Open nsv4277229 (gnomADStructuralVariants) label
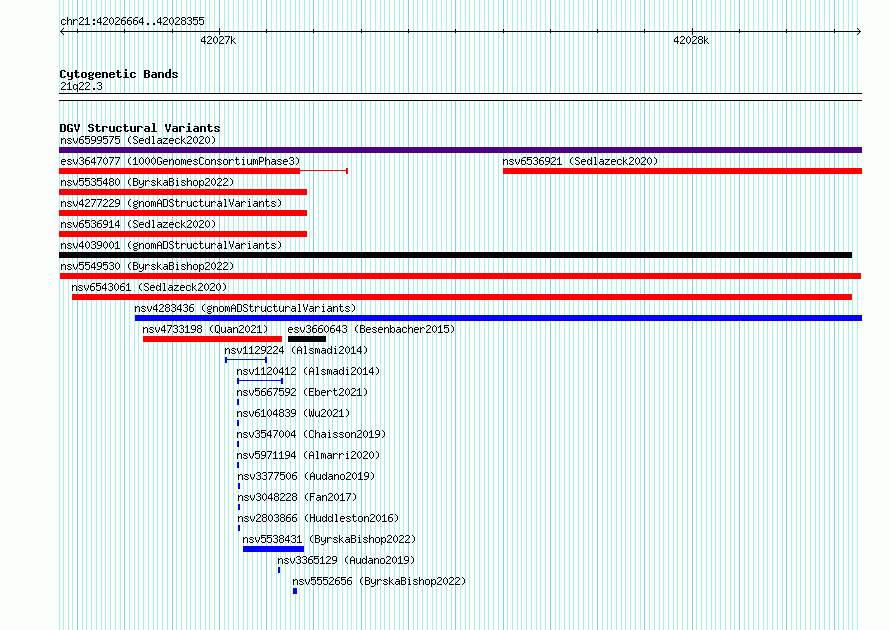This screenshot has width=890, height=630. (x=171, y=203)
